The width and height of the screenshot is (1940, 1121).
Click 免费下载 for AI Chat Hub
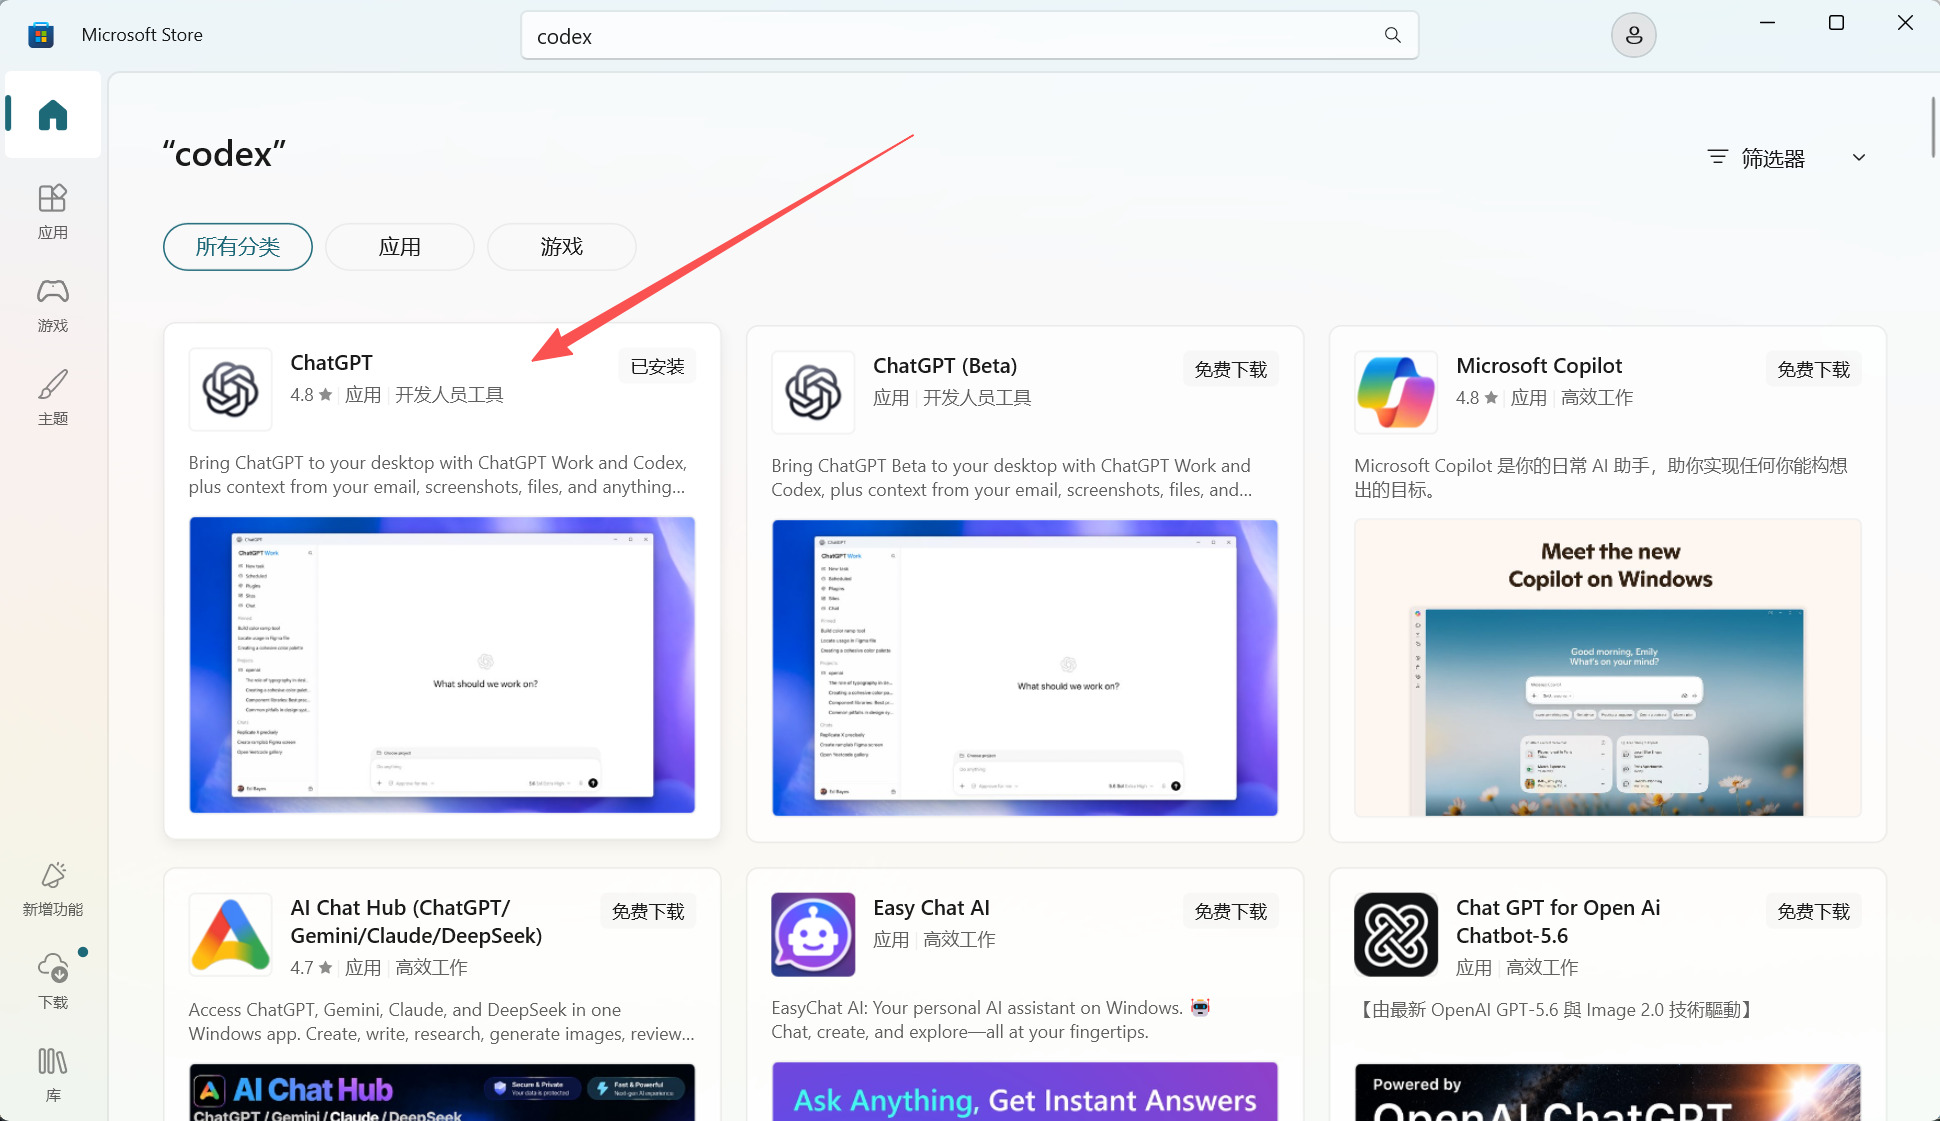pos(648,912)
